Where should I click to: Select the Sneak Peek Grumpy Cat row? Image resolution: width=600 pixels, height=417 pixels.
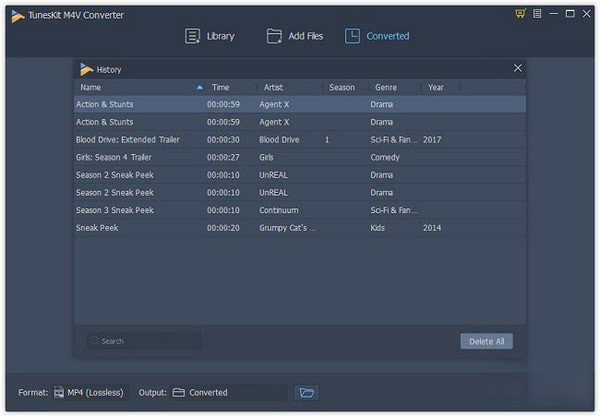tap(300, 228)
